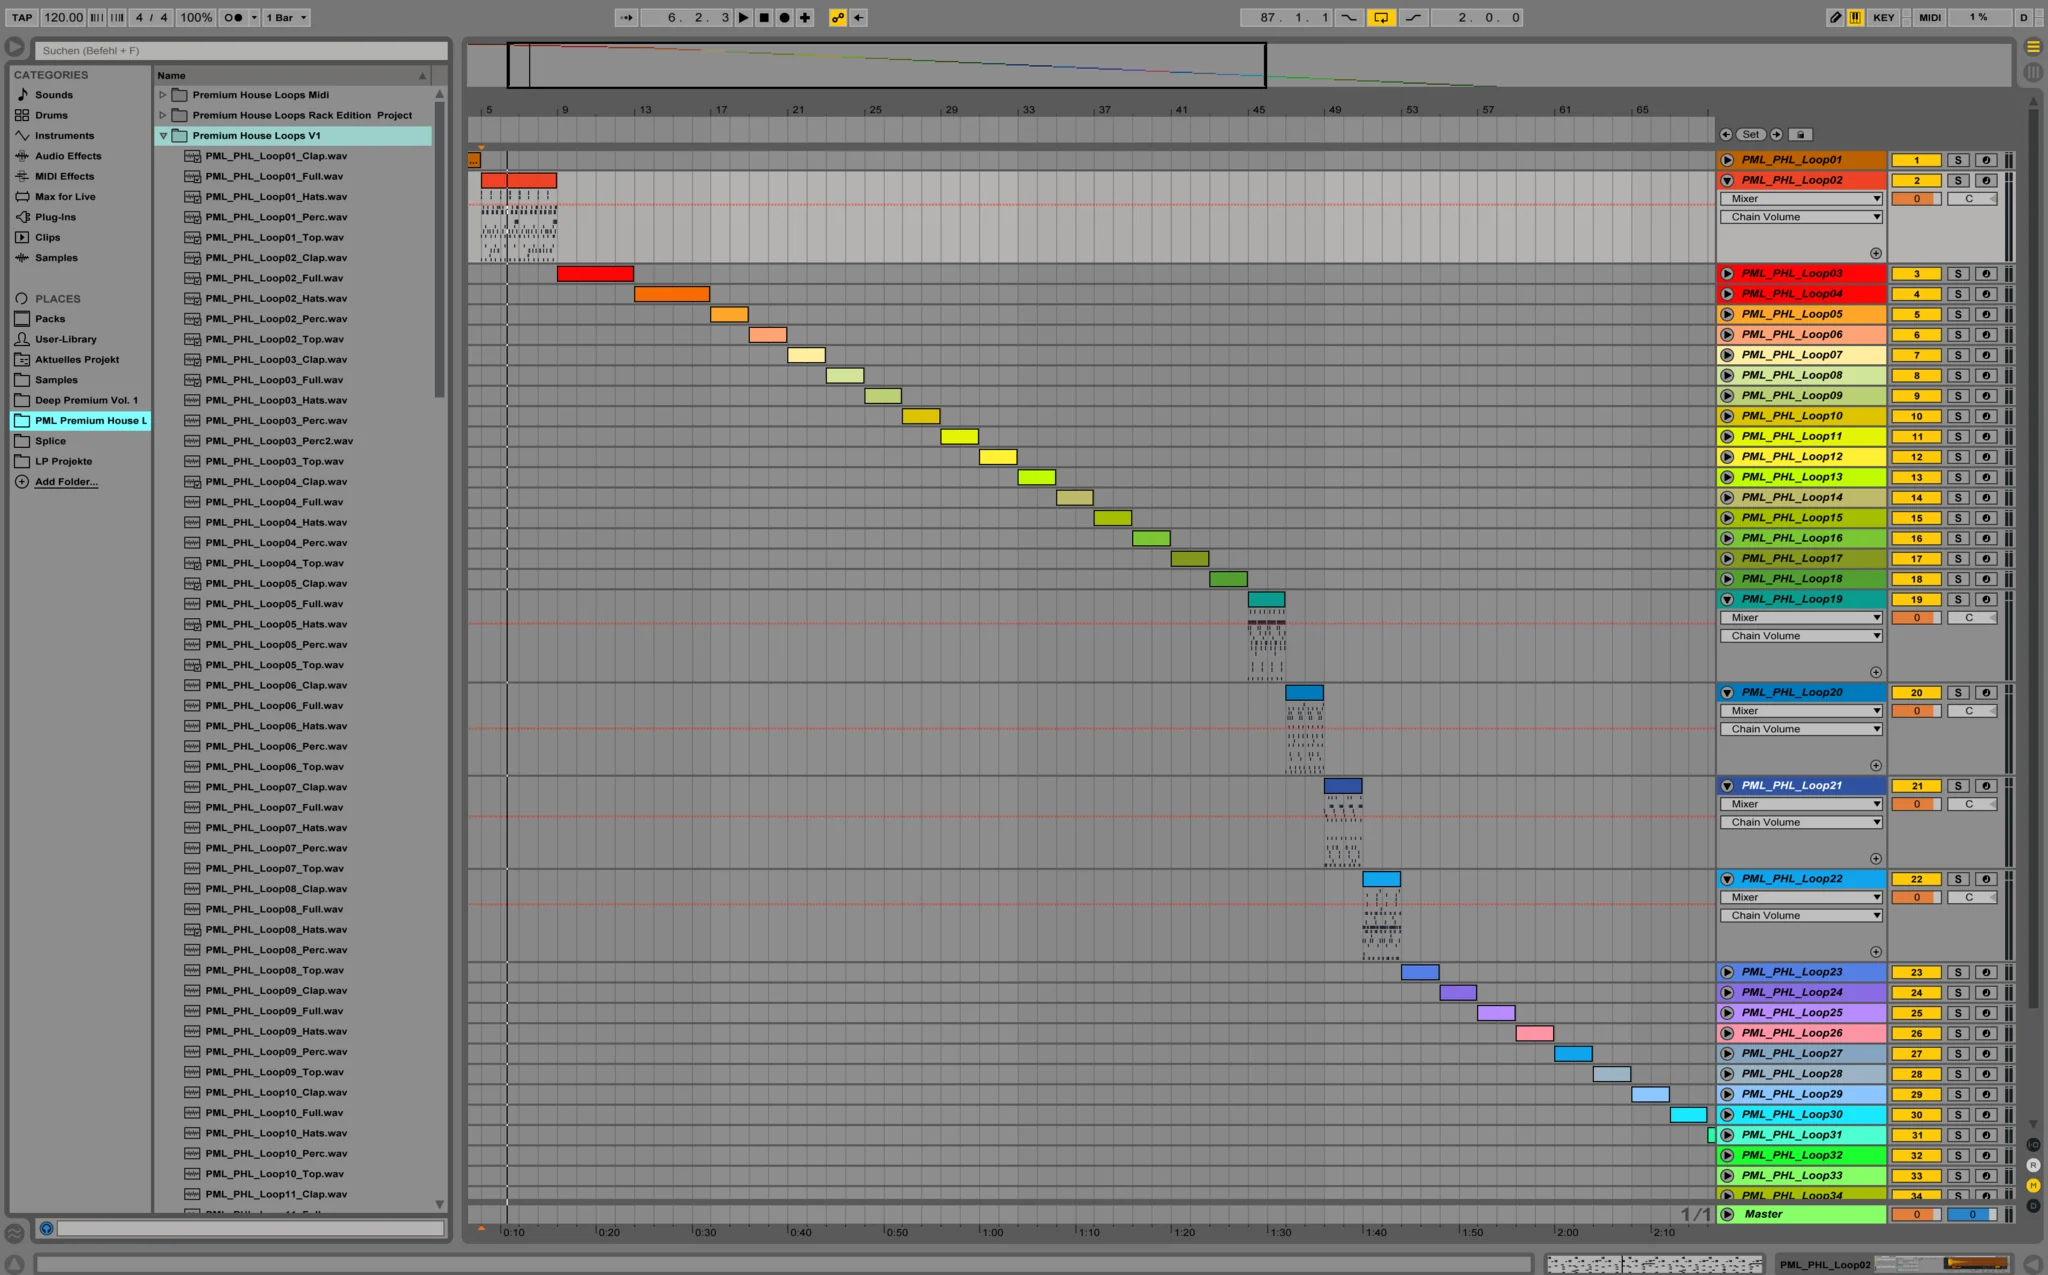Viewport: 2048px width, 1275px height.
Task: Toggle the Follow playback button
Action: pos(626,17)
